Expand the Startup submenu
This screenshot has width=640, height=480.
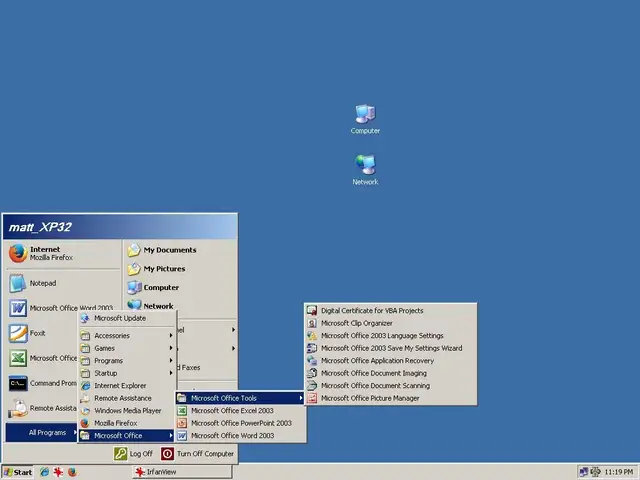click(x=127, y=373)
